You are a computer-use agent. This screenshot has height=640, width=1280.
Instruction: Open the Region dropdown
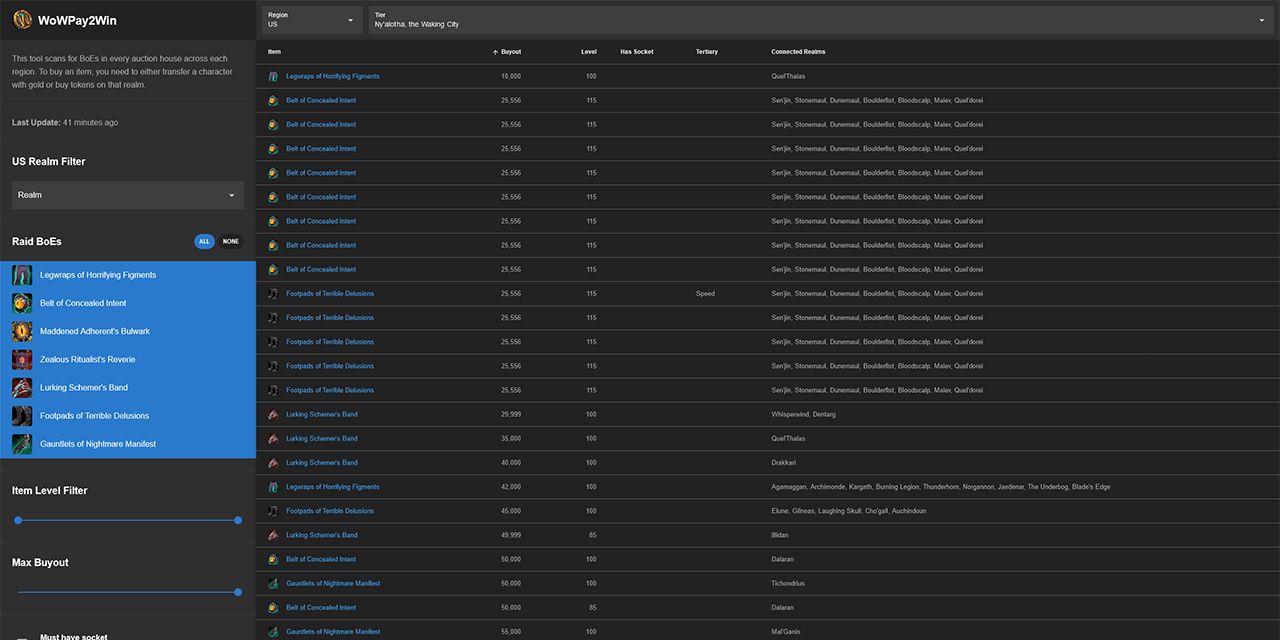(x=312, y=20)
